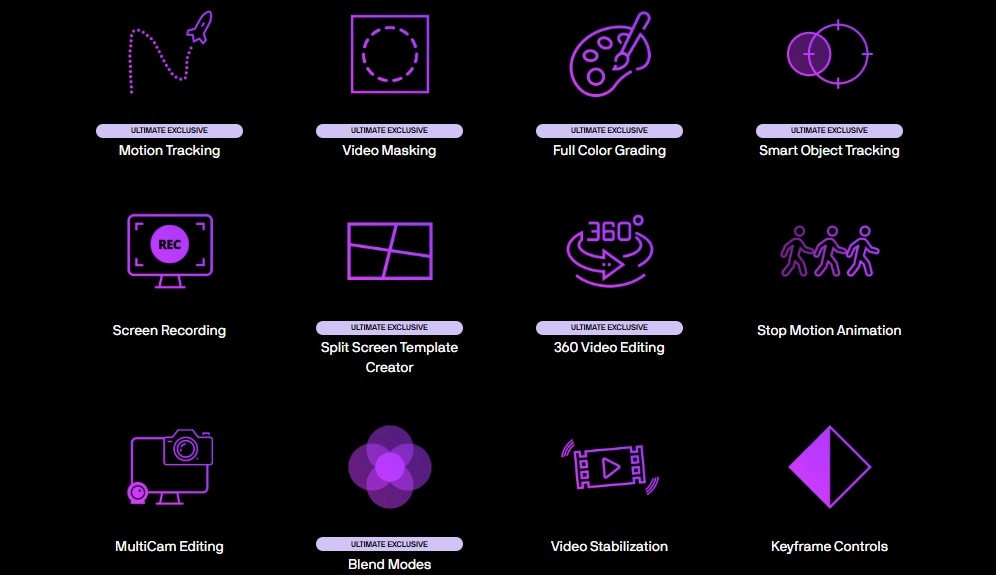This screenshot has width=996, height=575.
Task: Click the Full Color Grading palette icon
Action: pyautogui.click(x=610, y=54)
